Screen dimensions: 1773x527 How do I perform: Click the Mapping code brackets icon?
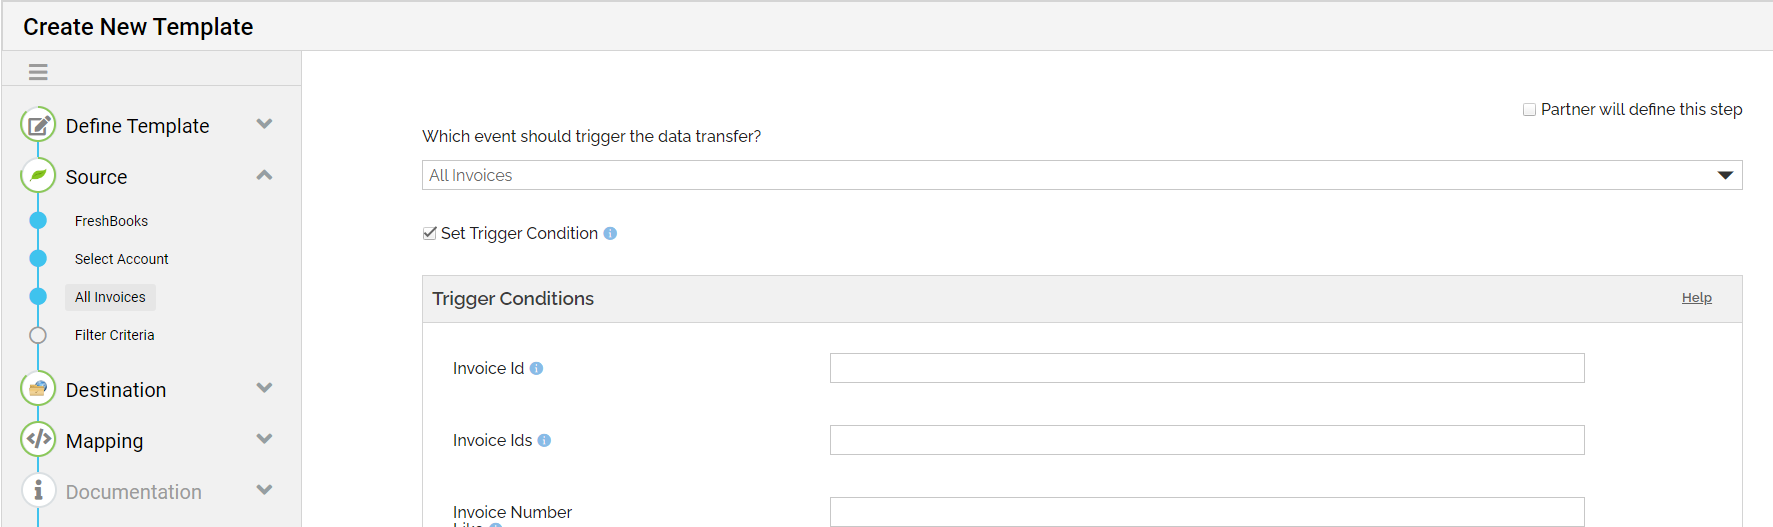click(38, 440)
